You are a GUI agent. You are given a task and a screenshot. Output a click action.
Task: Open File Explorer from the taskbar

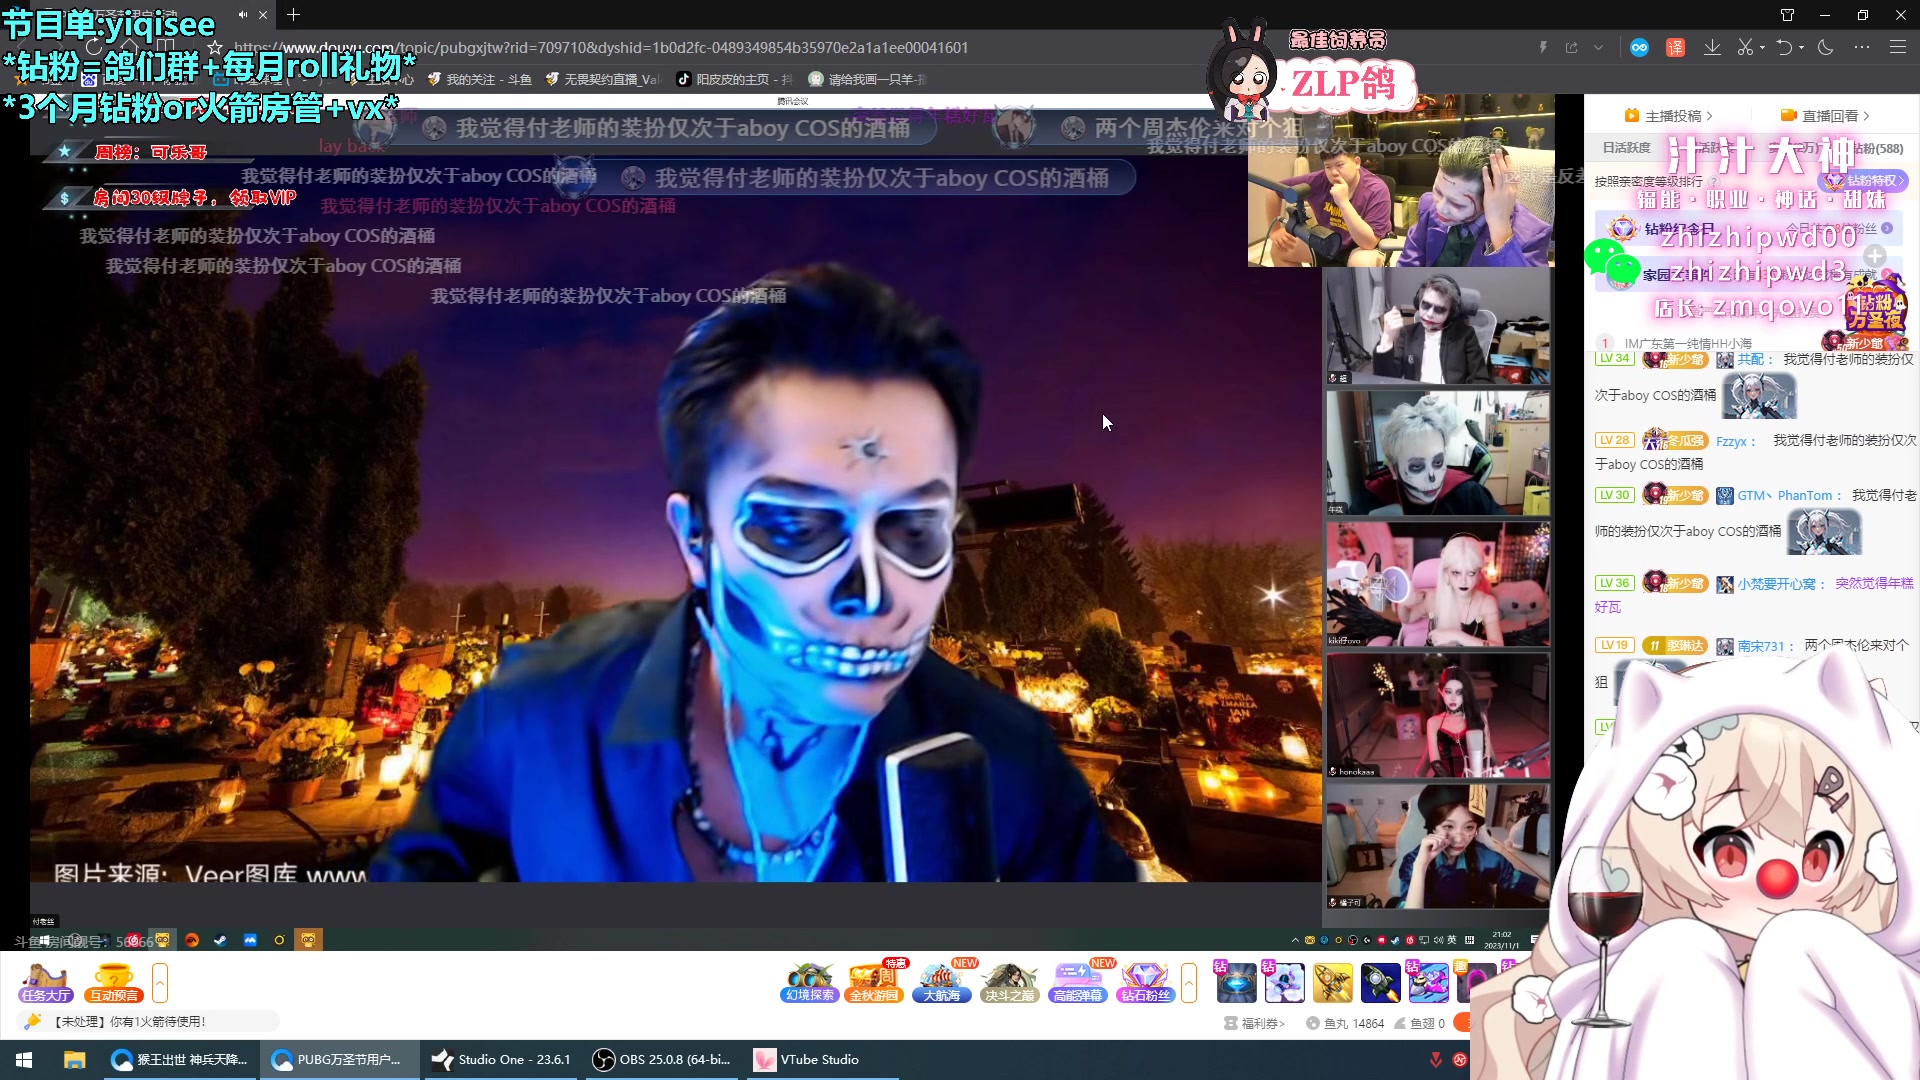pyautogui.click(x=74, y=1059)
